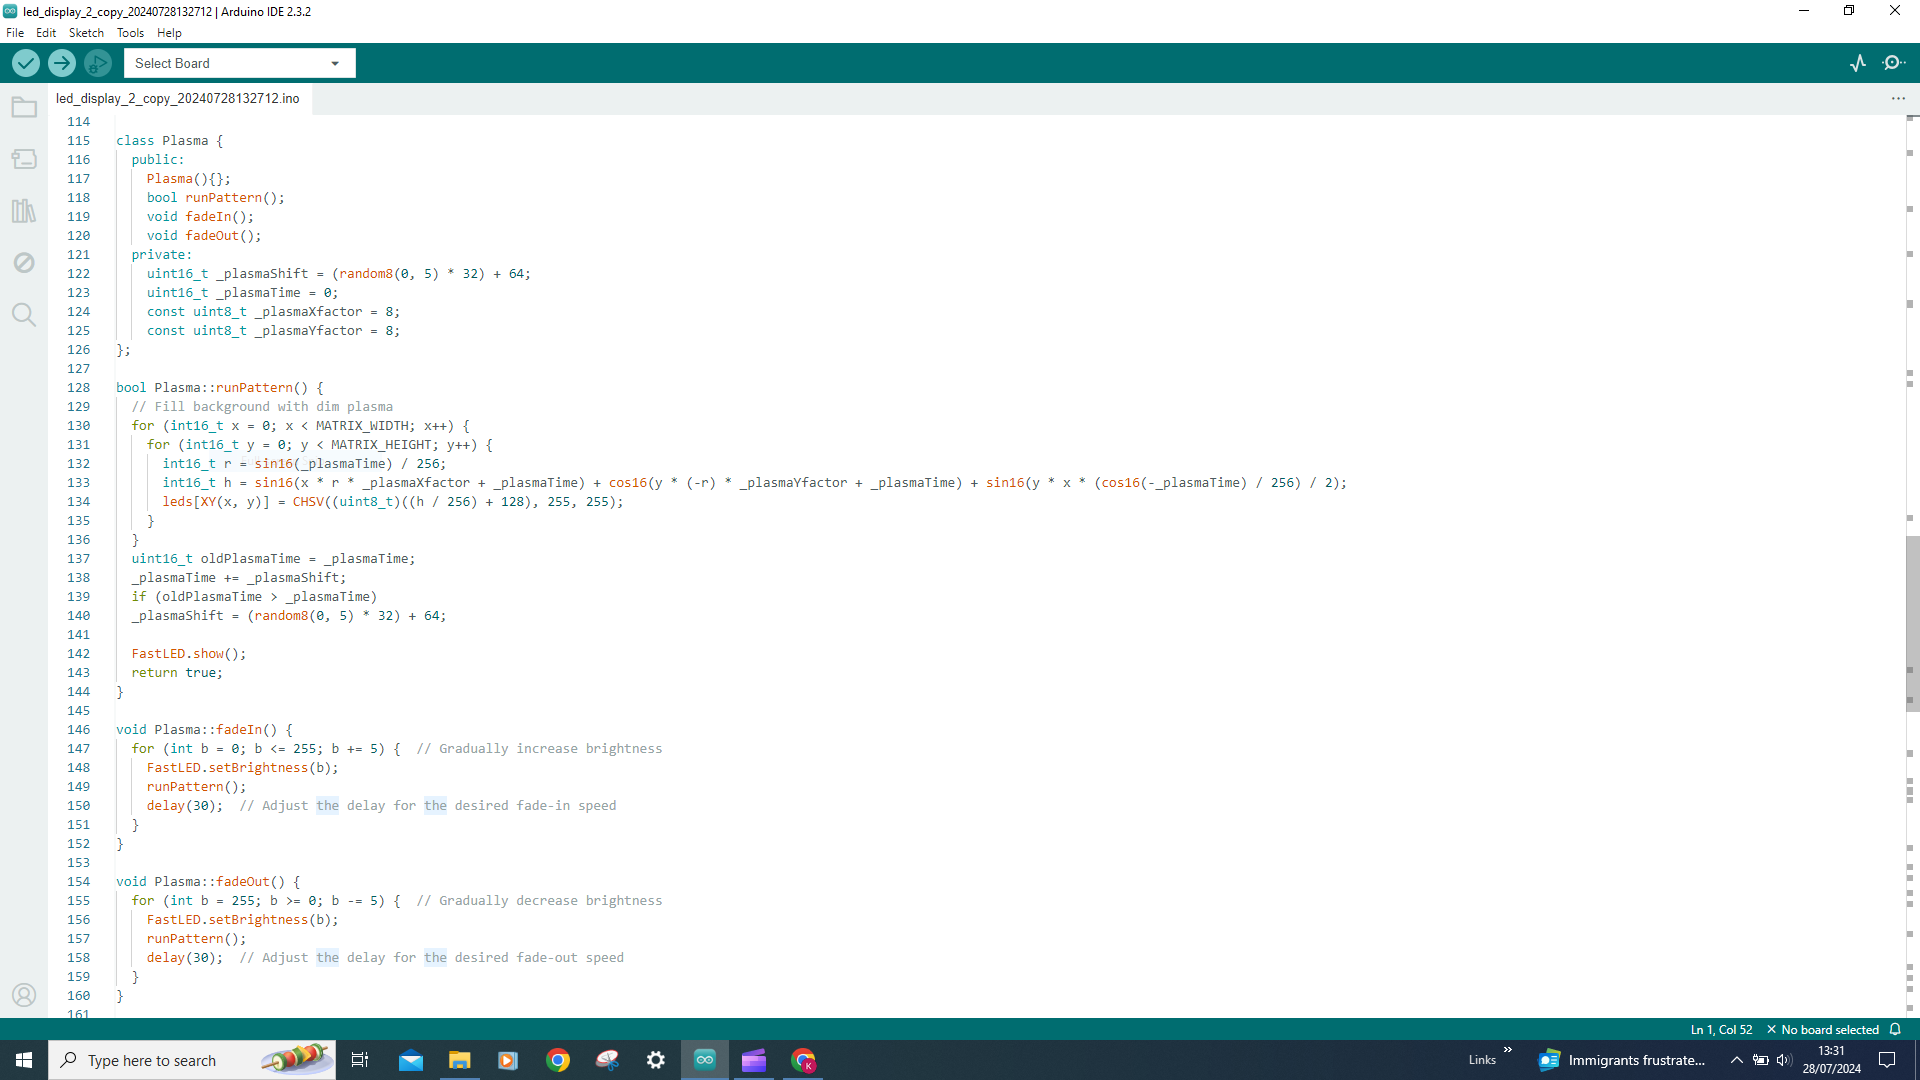
Task: Open the Serial Plotter icon
Action: click(x=1858, y=63)
